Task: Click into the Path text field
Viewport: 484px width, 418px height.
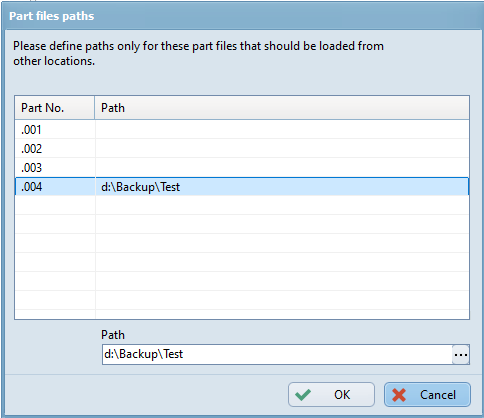Action: click(x=277, y=354)
